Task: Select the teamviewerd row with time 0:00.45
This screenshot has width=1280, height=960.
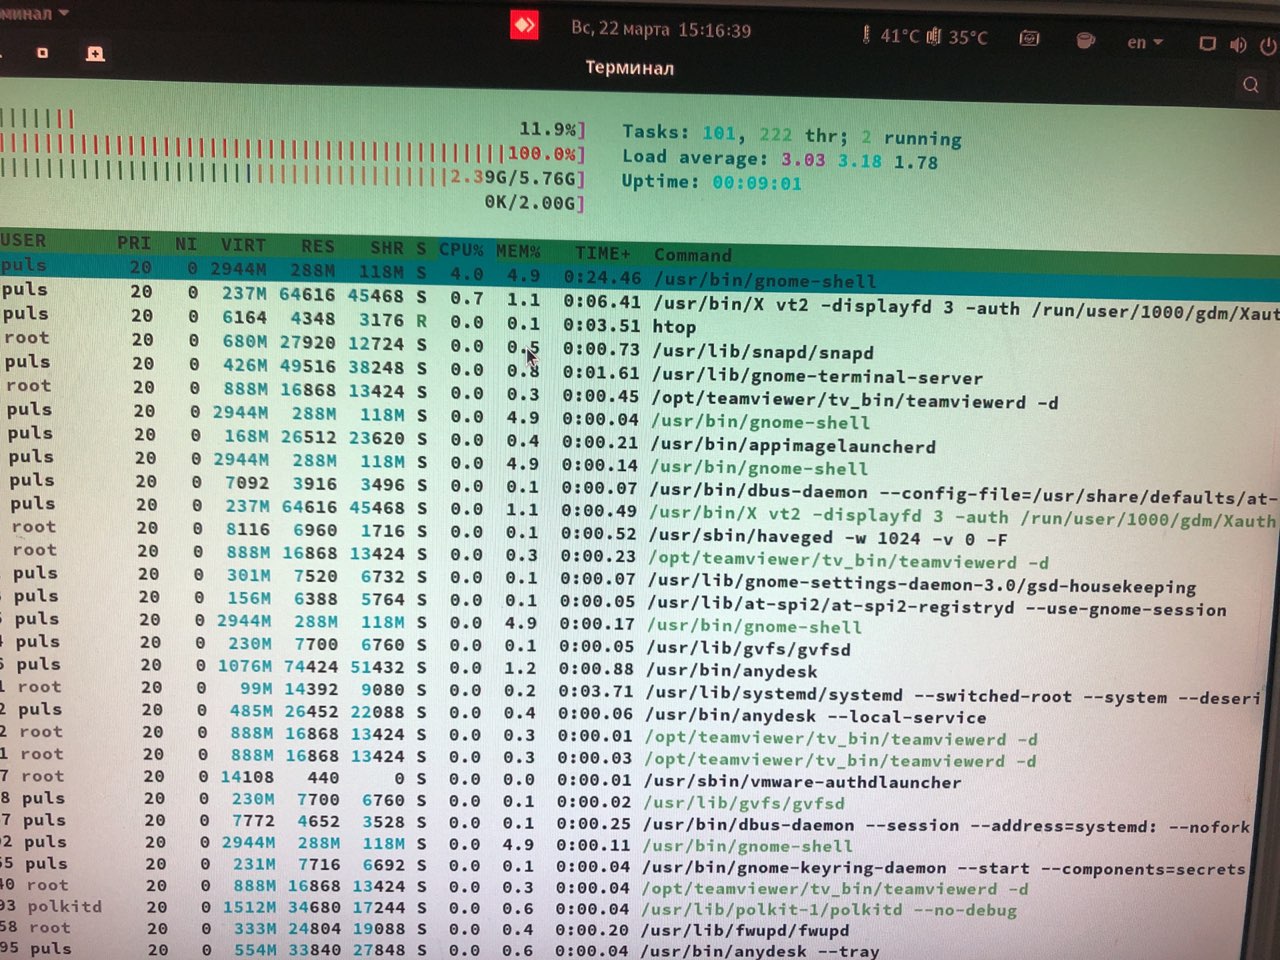Action: pos(640,394)
